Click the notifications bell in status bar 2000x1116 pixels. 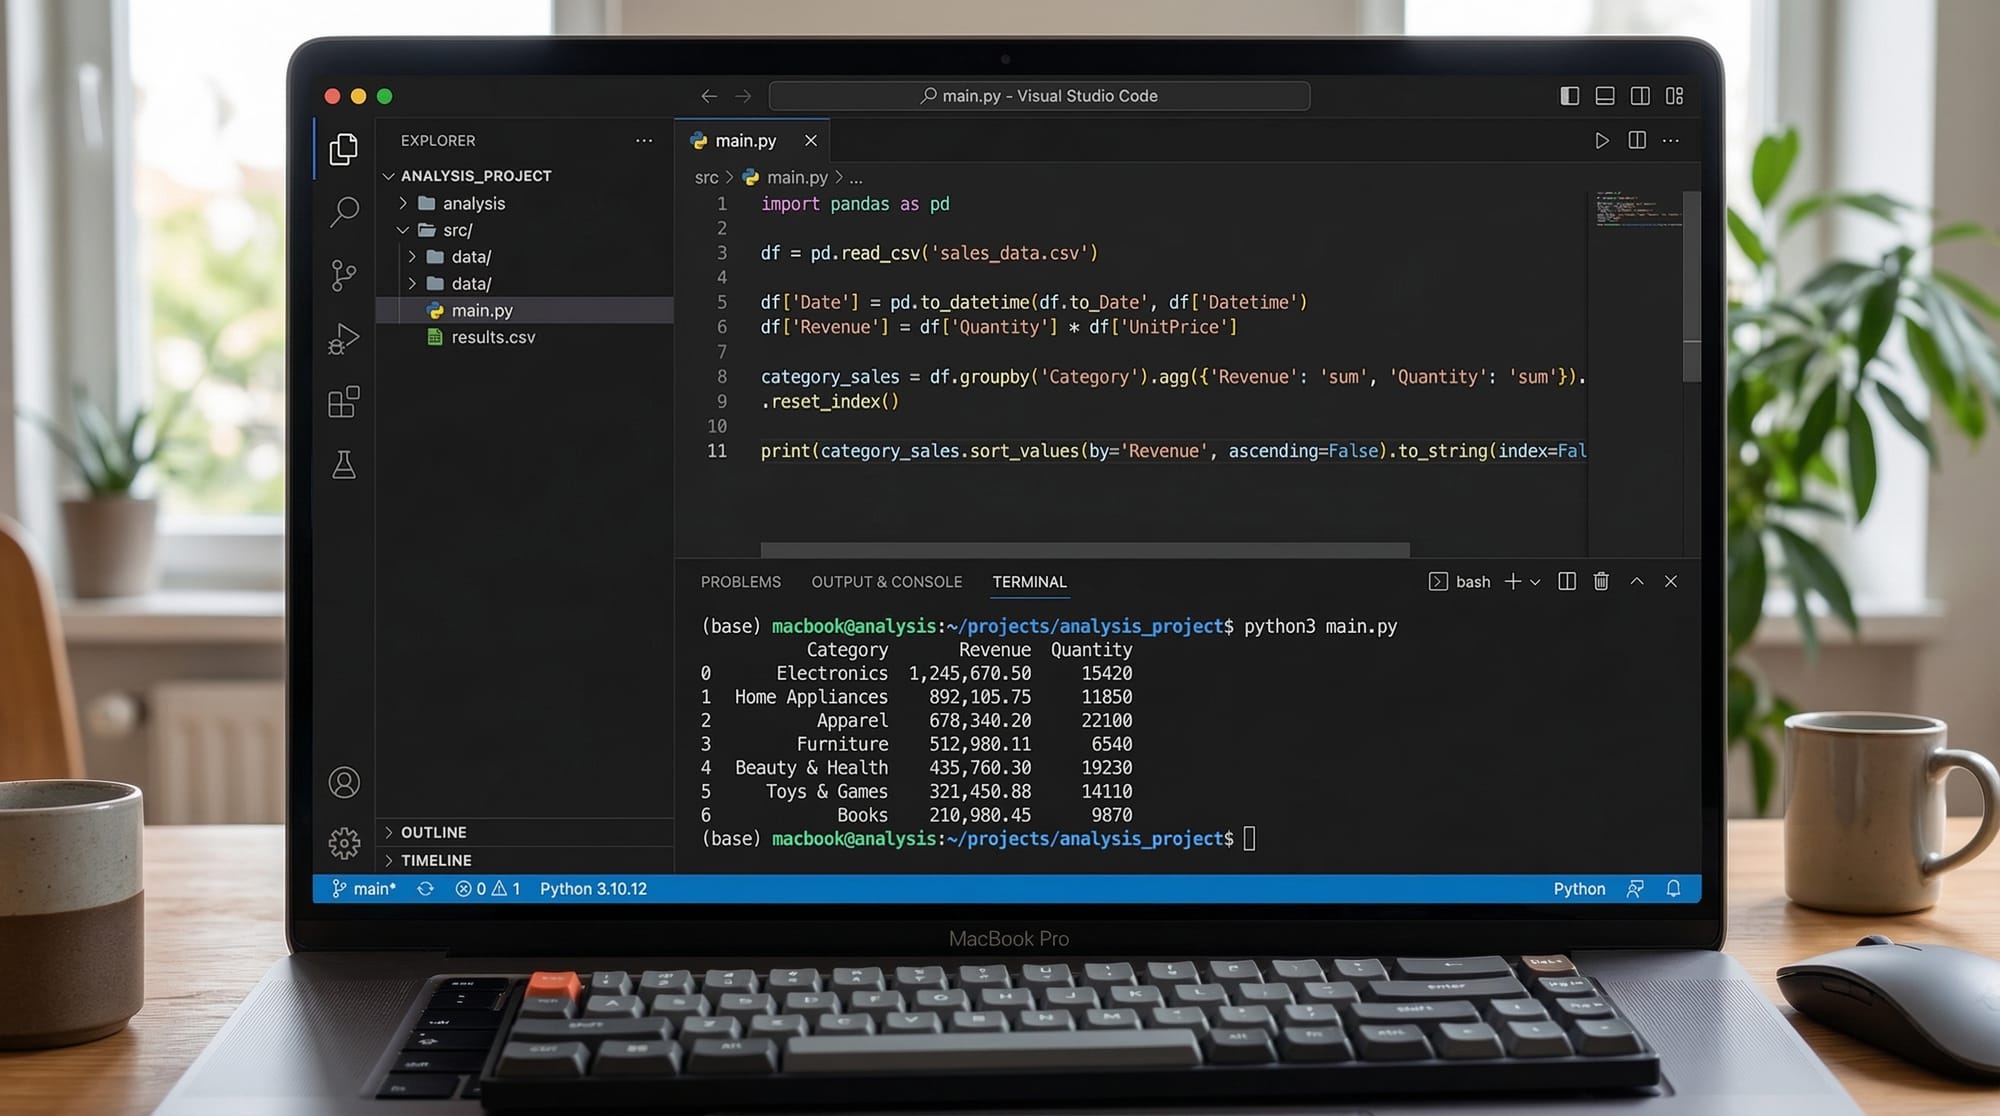(1672, 889)
